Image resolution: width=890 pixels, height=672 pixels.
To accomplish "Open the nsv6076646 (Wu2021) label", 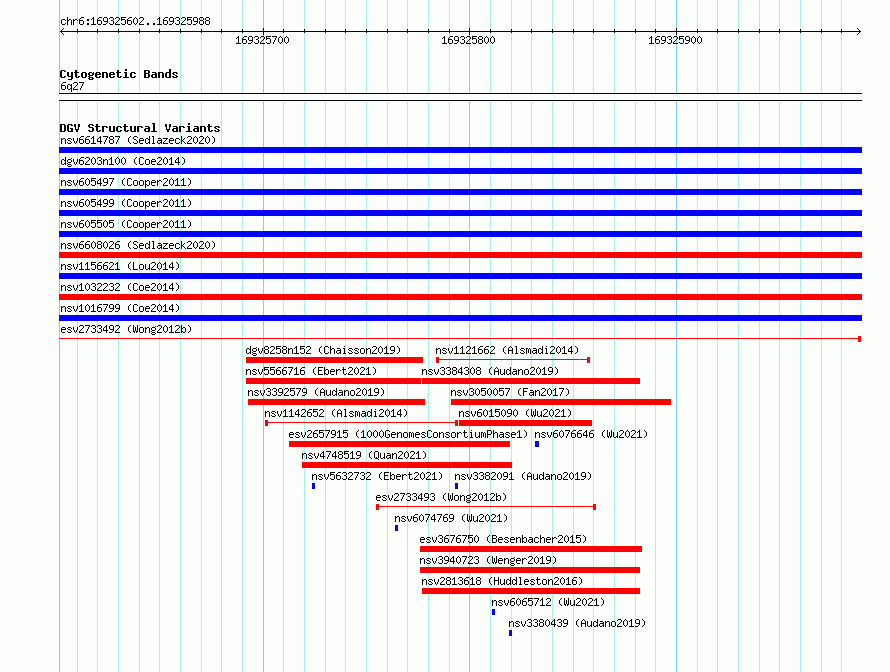I will click(x=591, y=434).
